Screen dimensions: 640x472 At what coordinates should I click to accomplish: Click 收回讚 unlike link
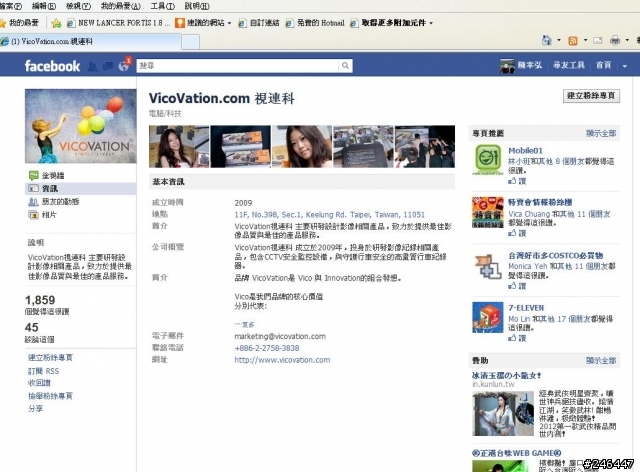[x=39, y=383]
